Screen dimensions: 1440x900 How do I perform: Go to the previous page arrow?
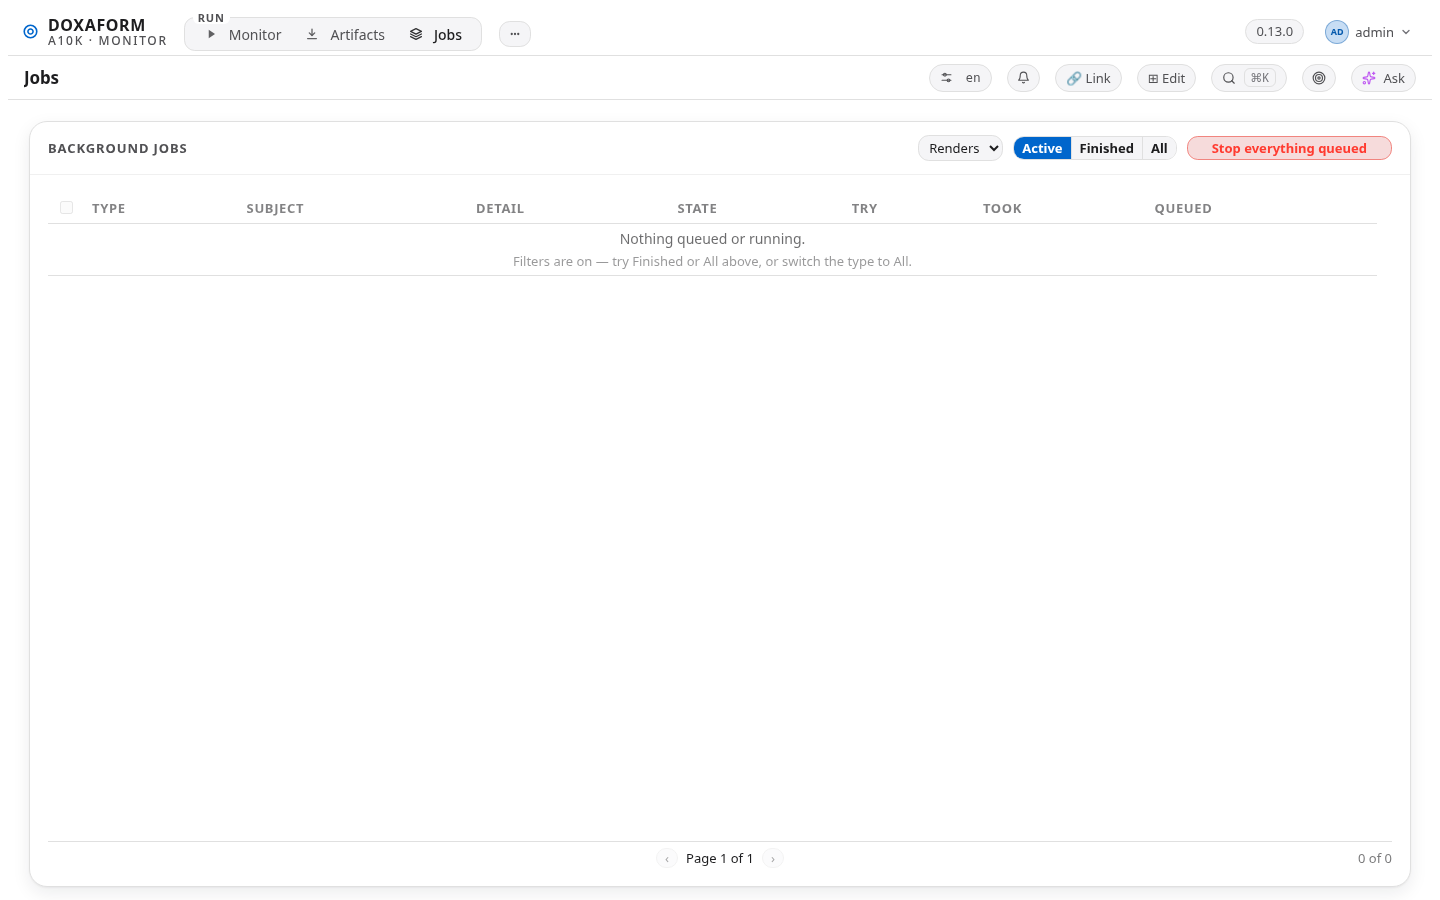[x=667, y=858]
